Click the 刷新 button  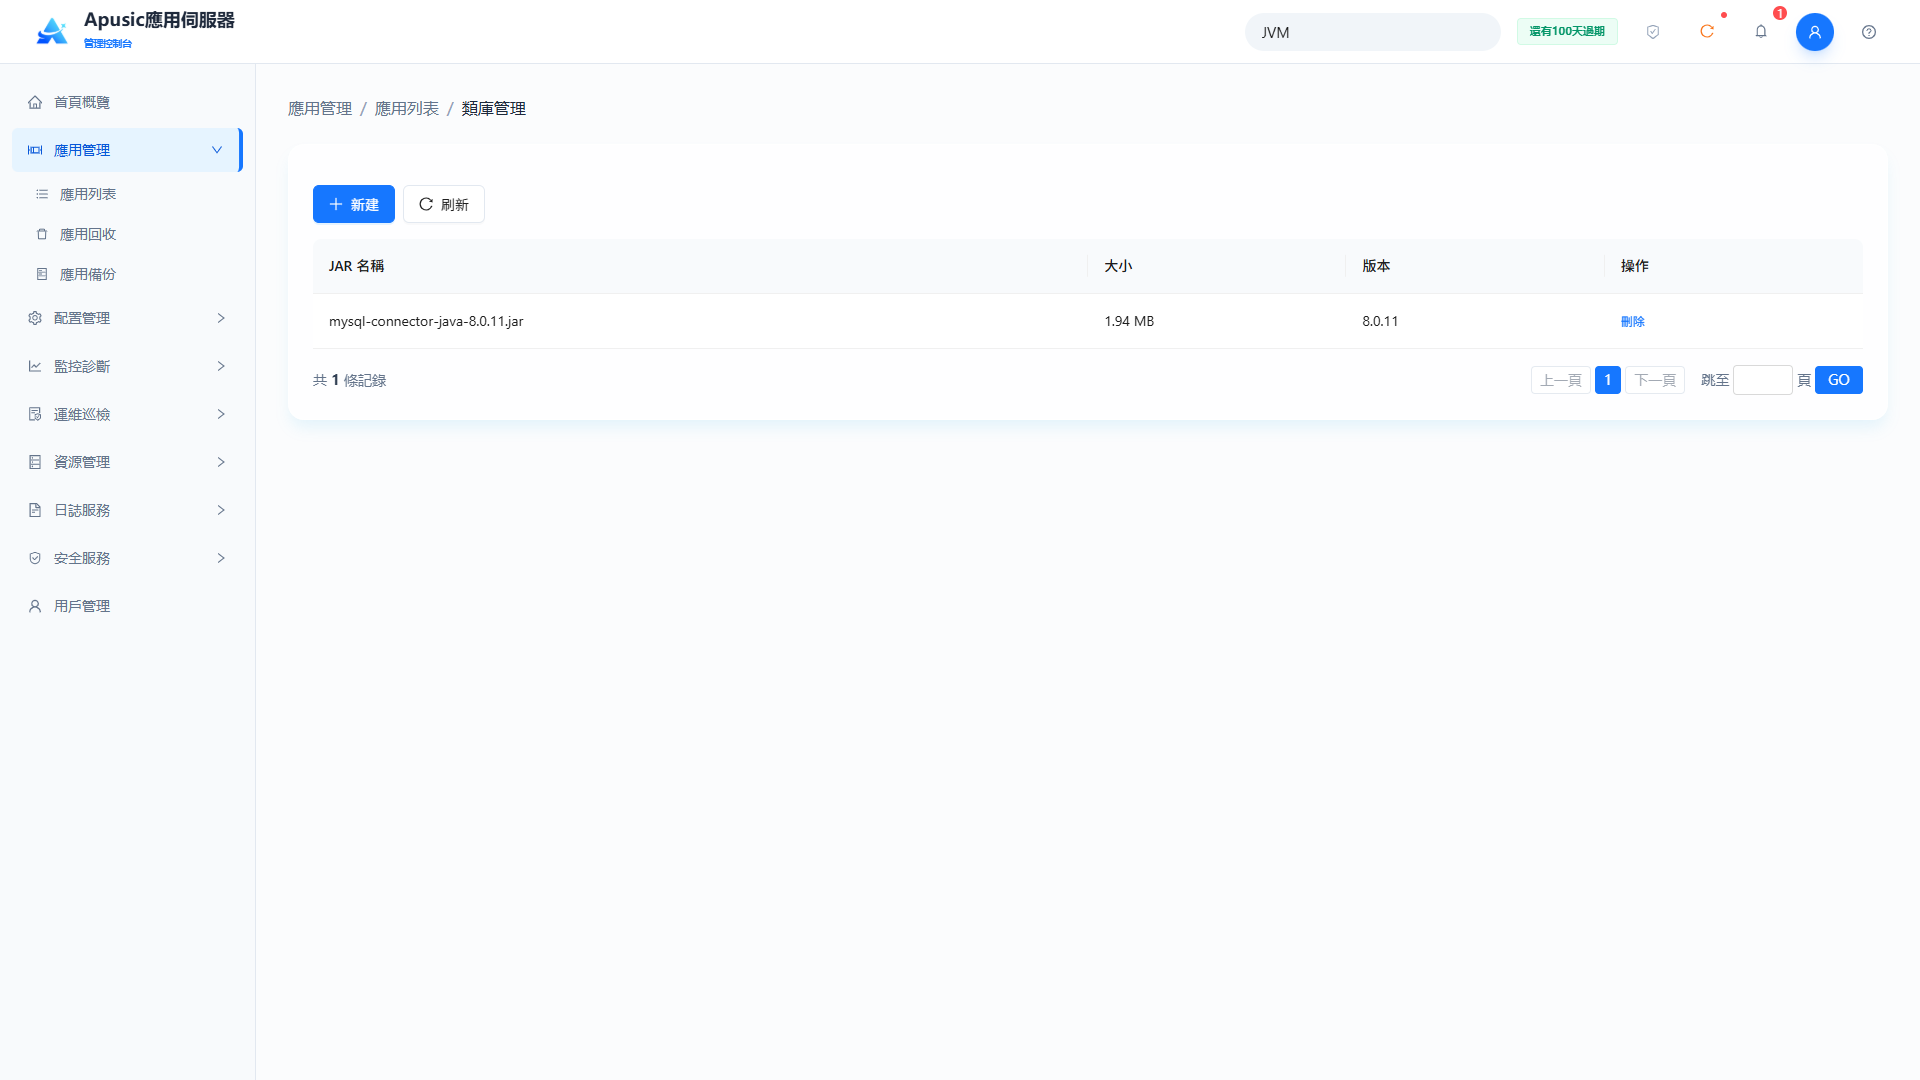pos(444,204)
